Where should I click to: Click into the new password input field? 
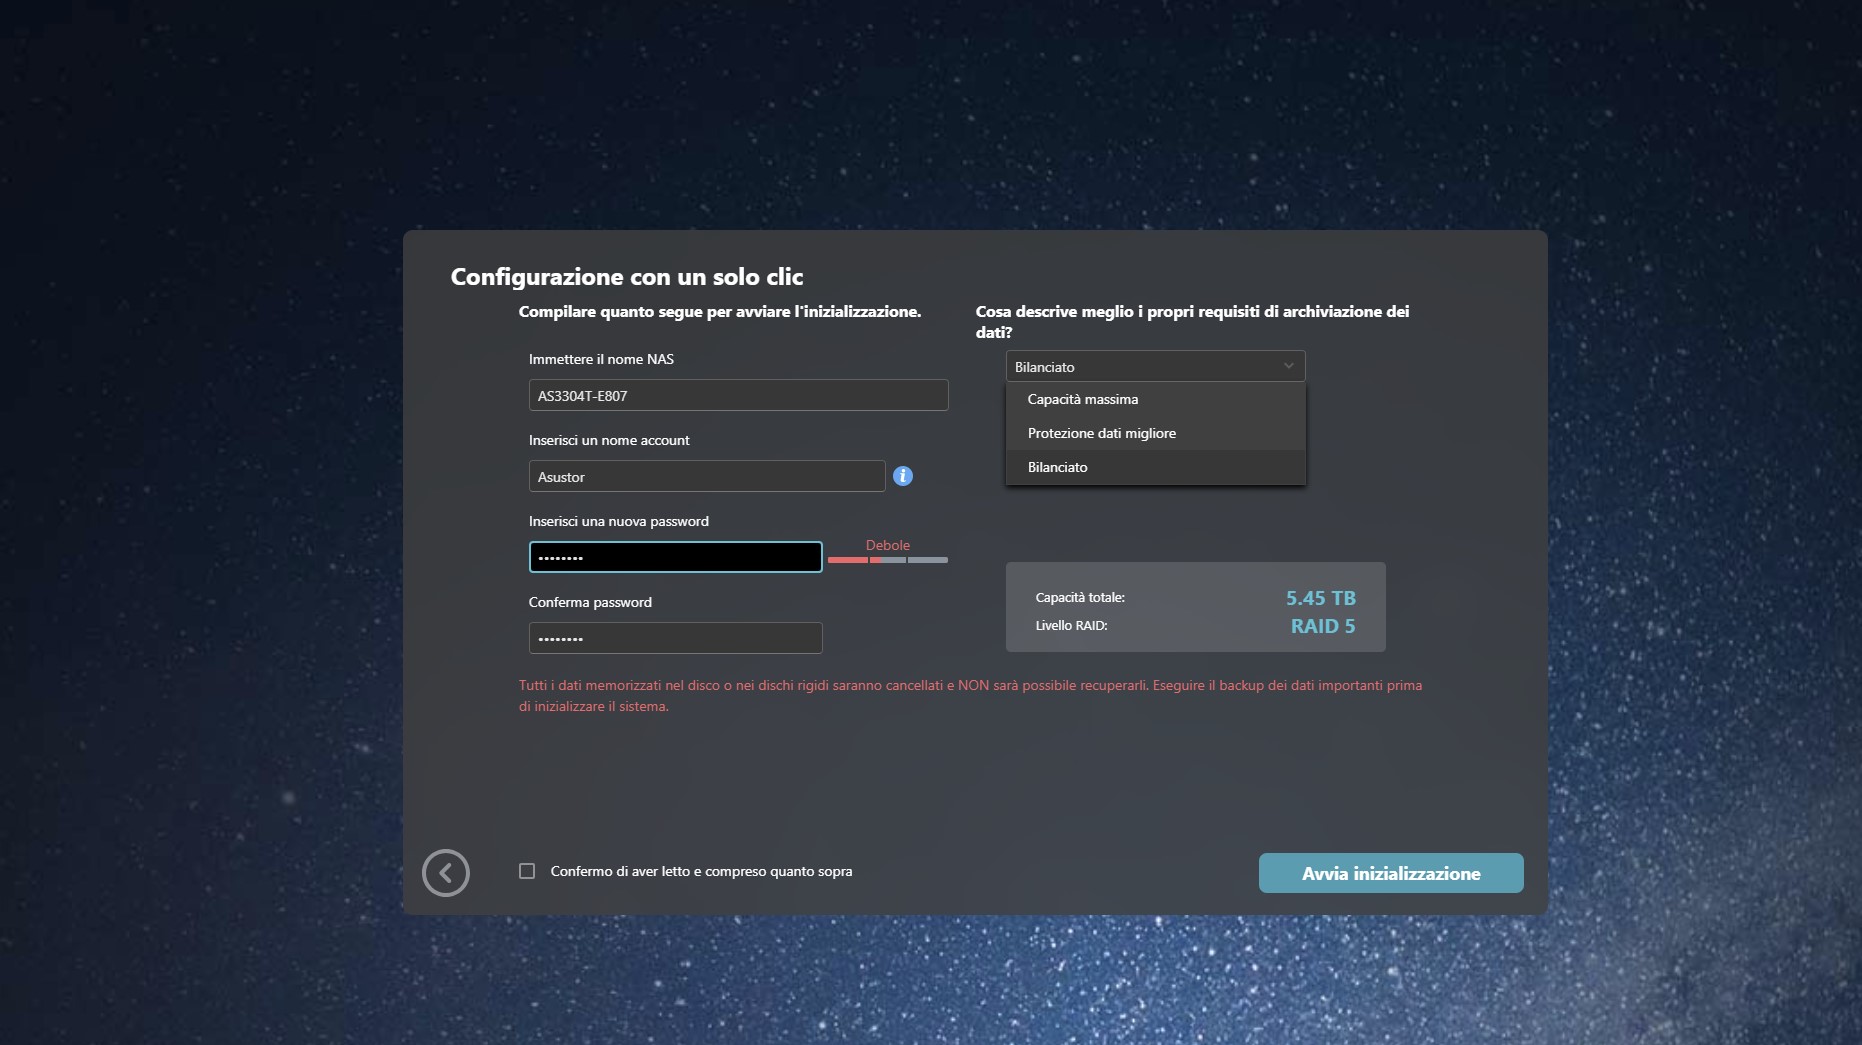pyautogui.click(x=675, y=557)
